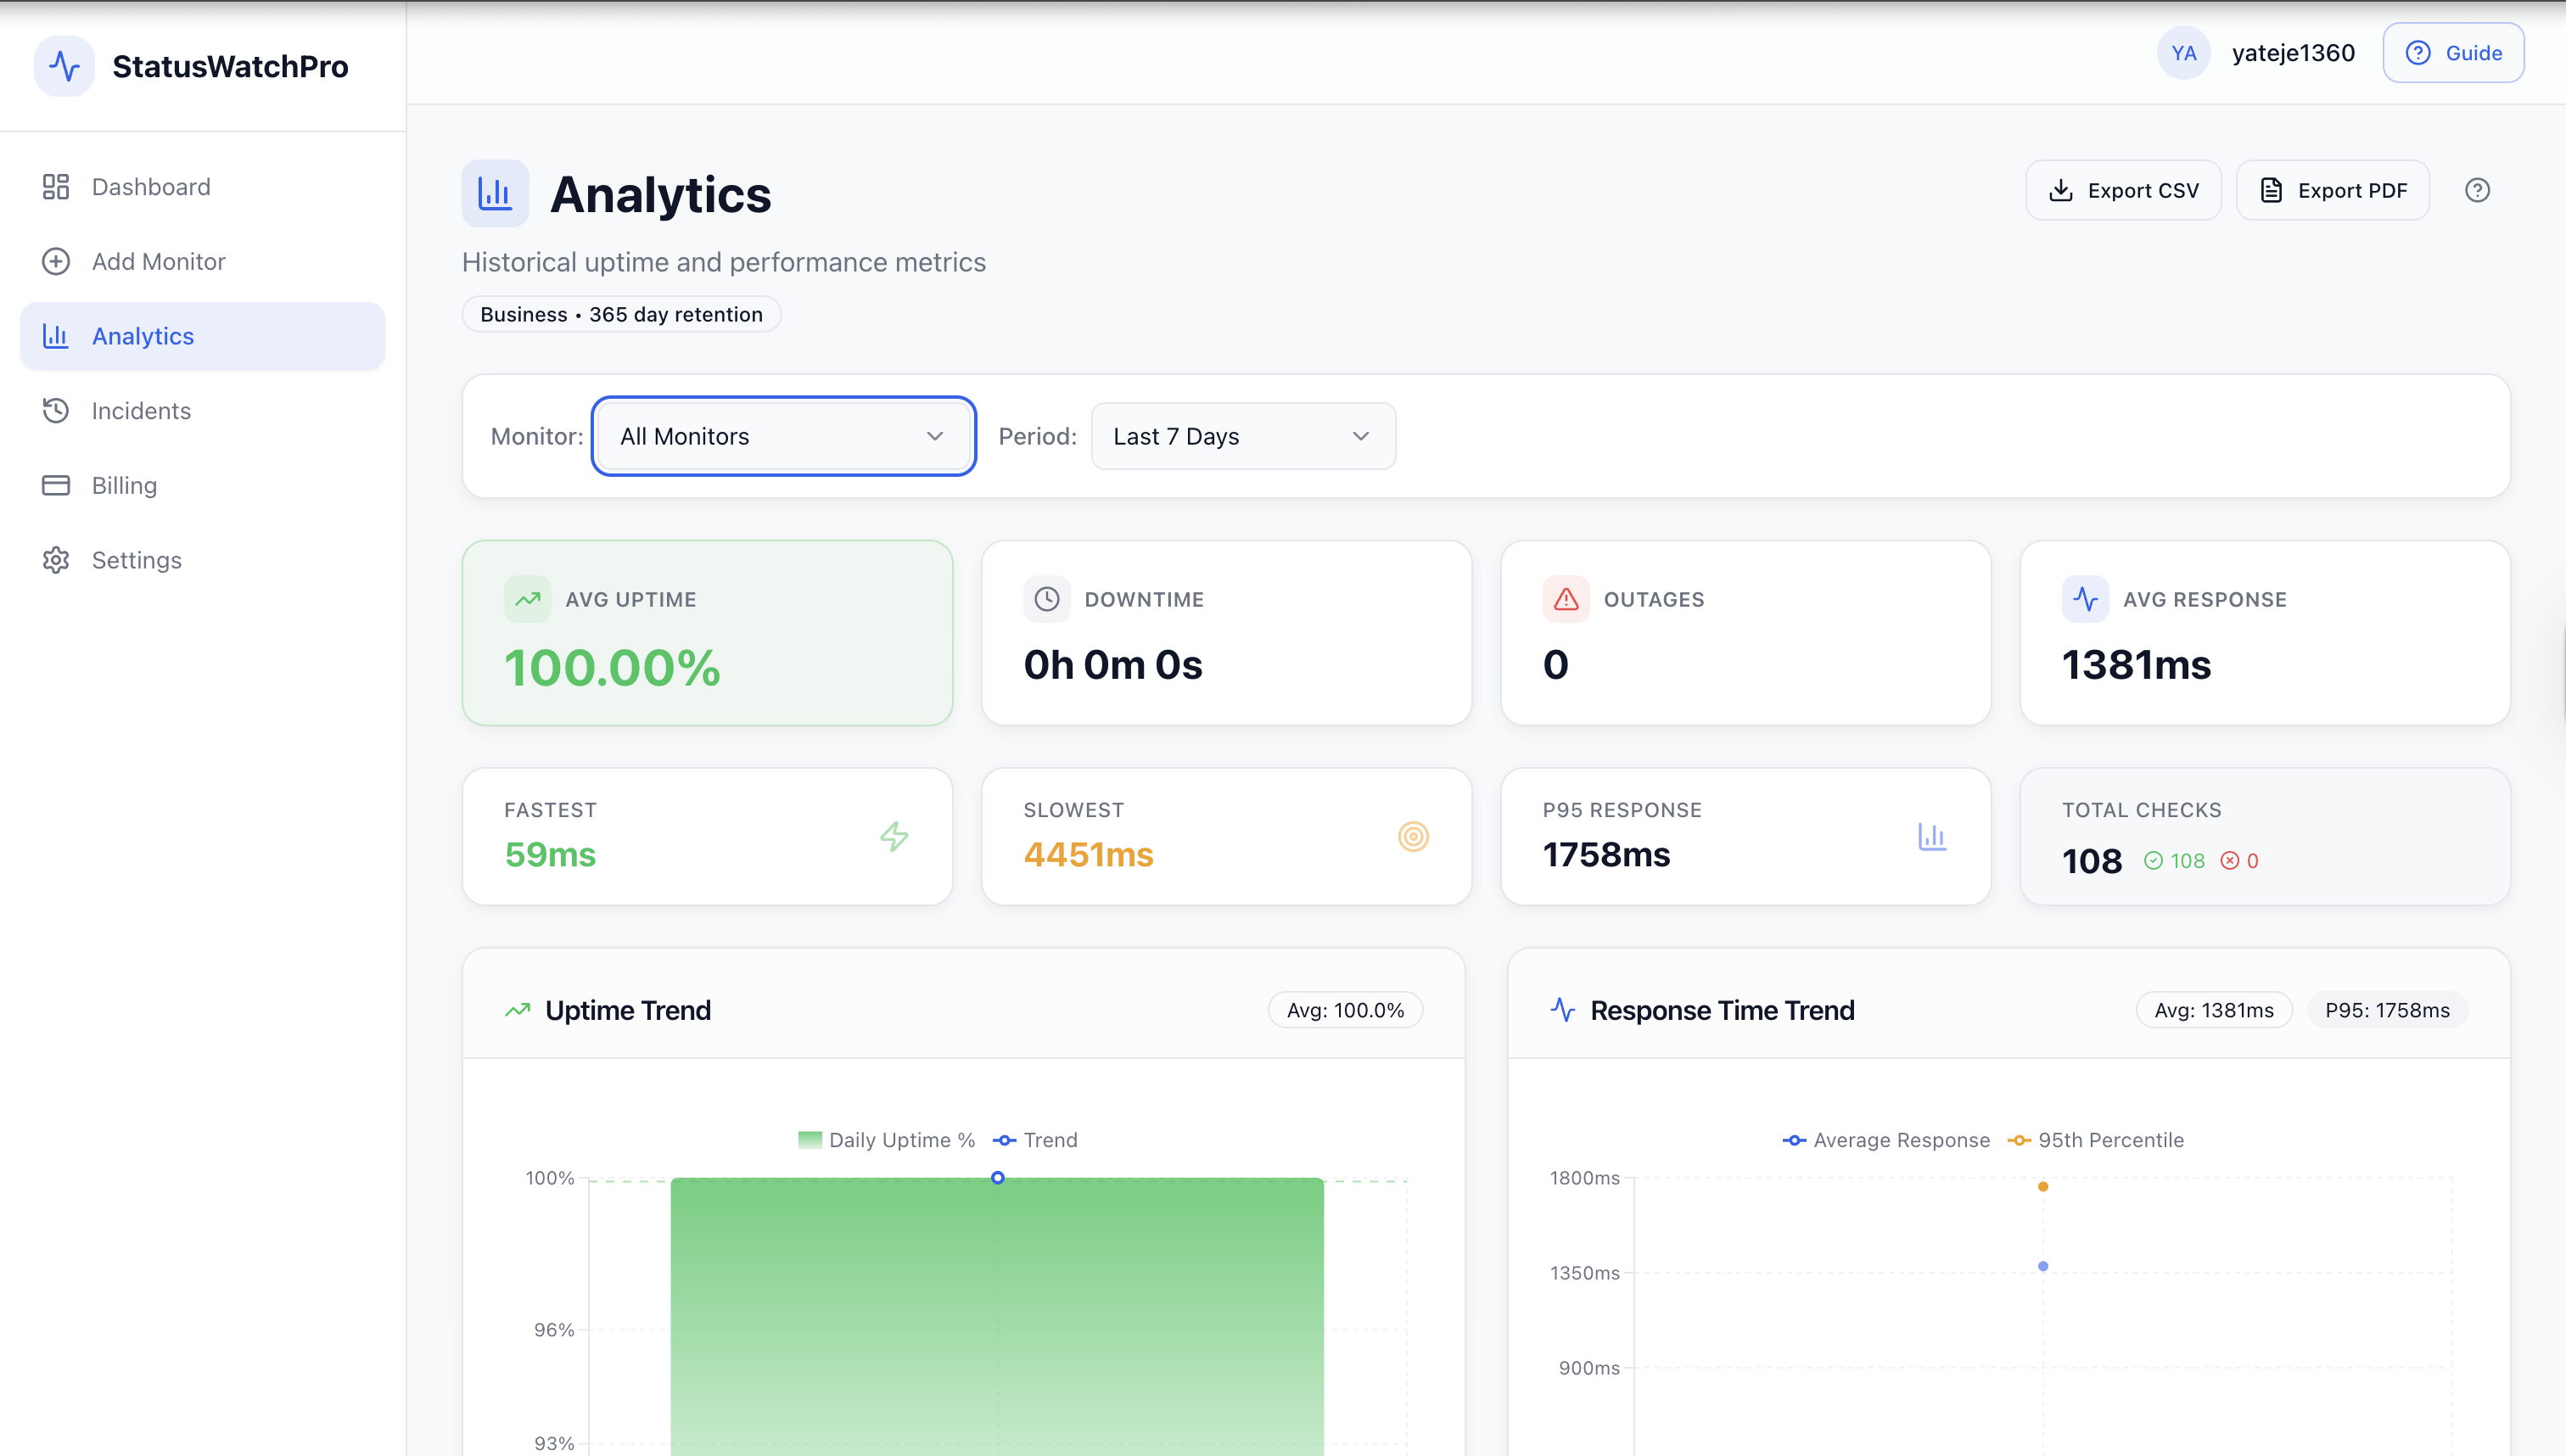
Task: Click the Analytics bar-chart header icon
Action: click(495, 193)
